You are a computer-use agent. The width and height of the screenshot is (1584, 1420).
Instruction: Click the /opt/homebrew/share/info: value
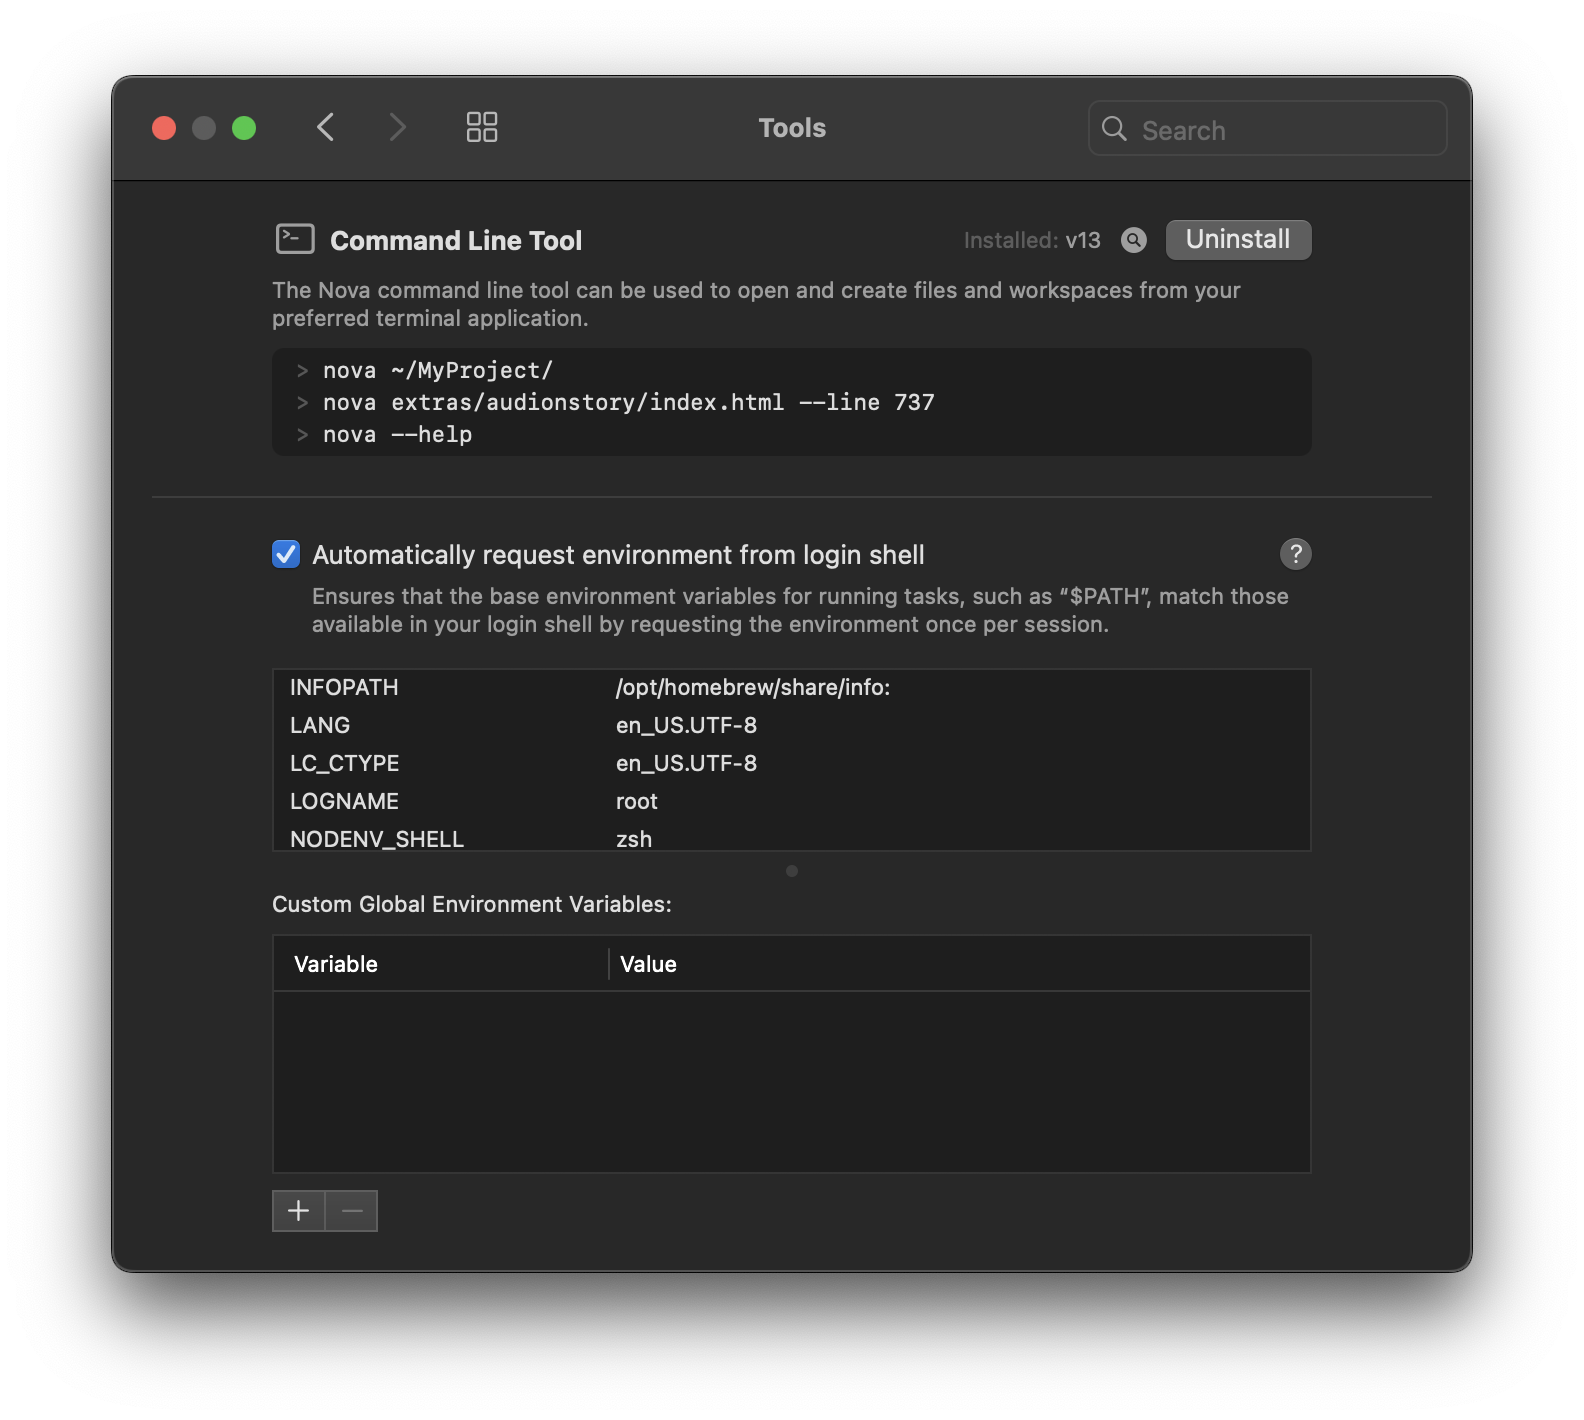coord(753,688)
